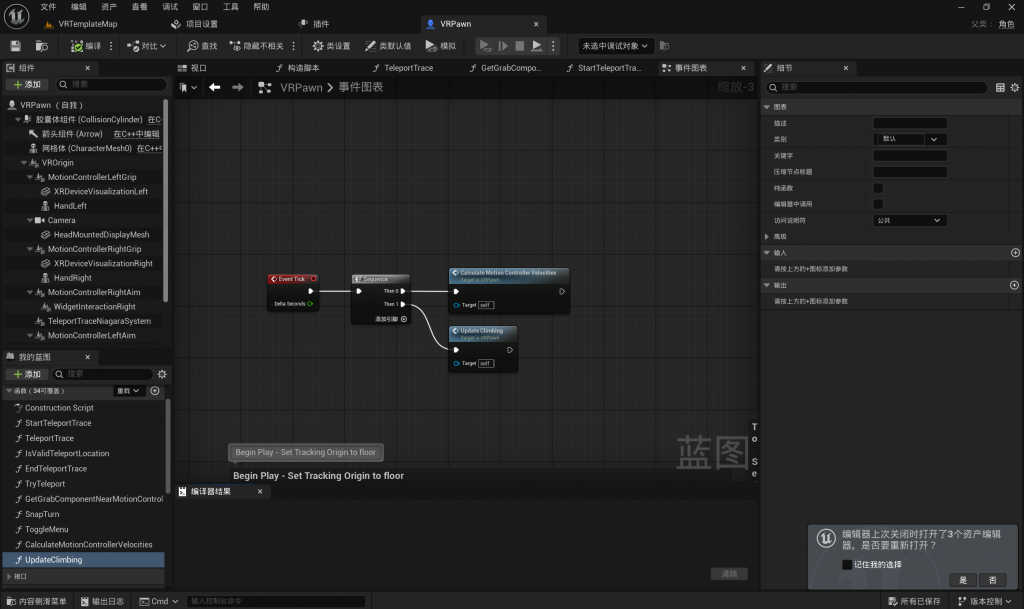Open My Blueprint panel settings gear
The image size is (1024, 609).
pyautogui.click(x=162, y=374)
